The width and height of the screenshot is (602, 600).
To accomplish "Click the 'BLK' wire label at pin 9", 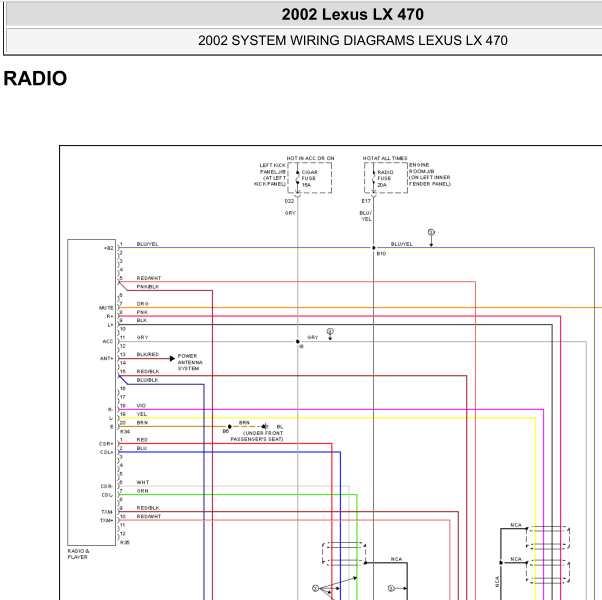I will pyautogui.click(x=142, y=320).
